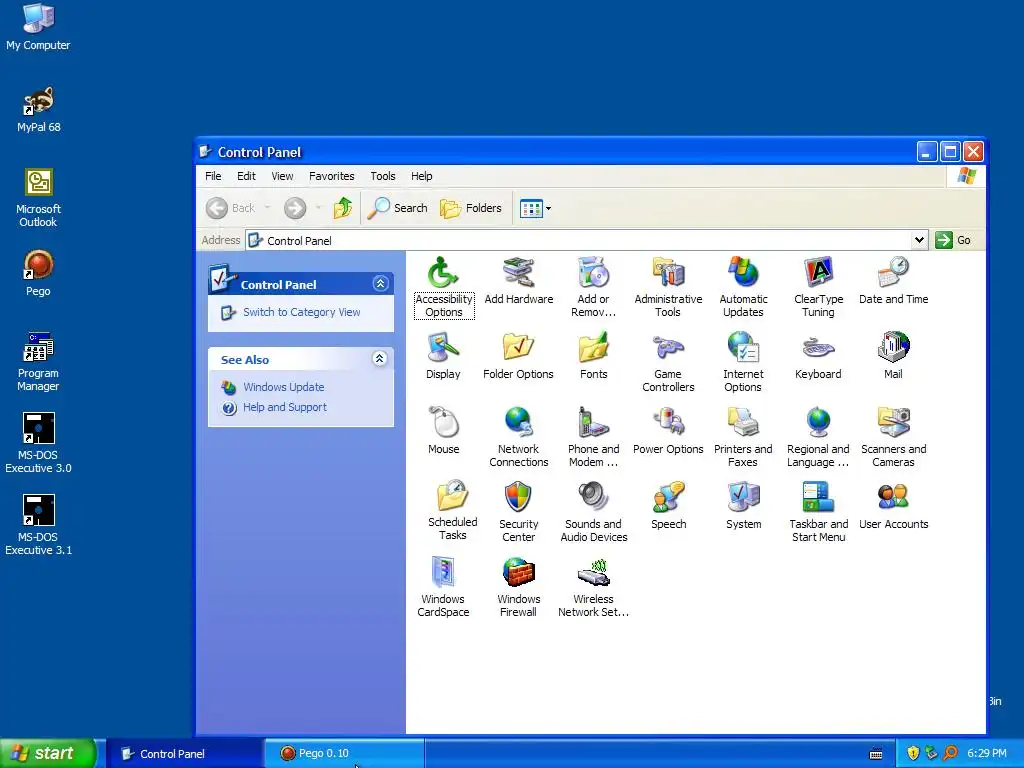This screenshot has width=1024, height=768.
Task: Collapse the See Also section
Action: tap(379, 359)
